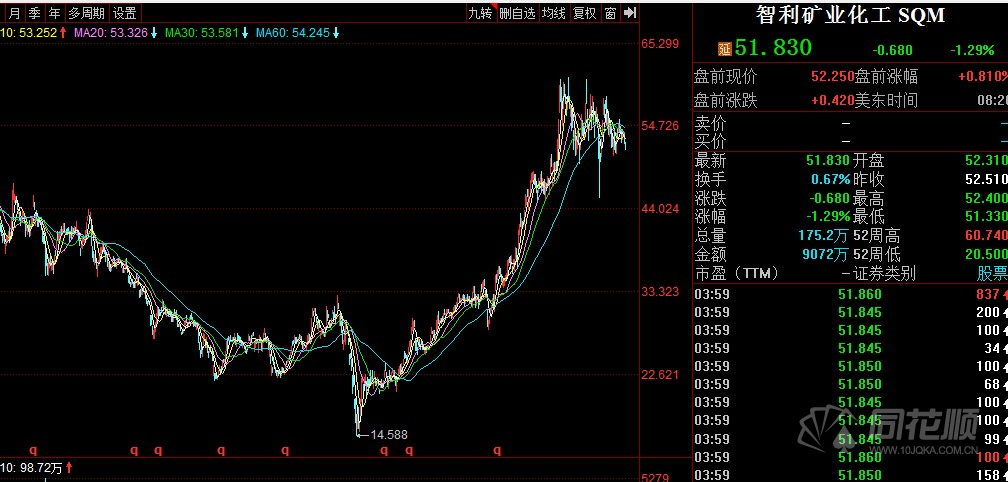Click the collapse panel arrow icon
This screenshot has height=482, width=1008.
(629, 13)
